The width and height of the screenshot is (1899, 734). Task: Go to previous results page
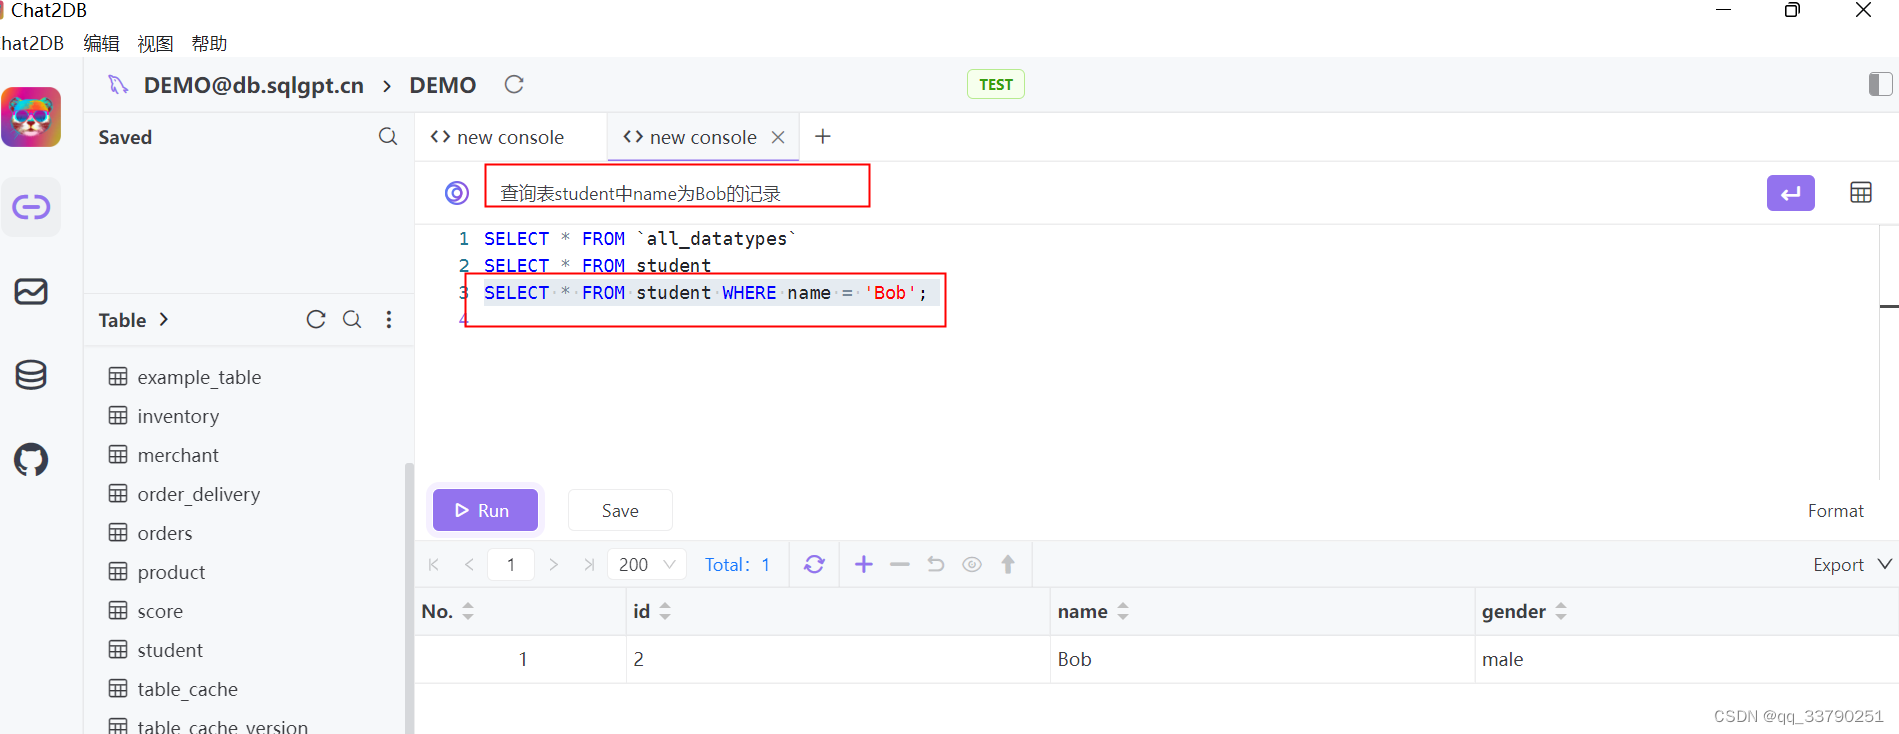(469, 565)
